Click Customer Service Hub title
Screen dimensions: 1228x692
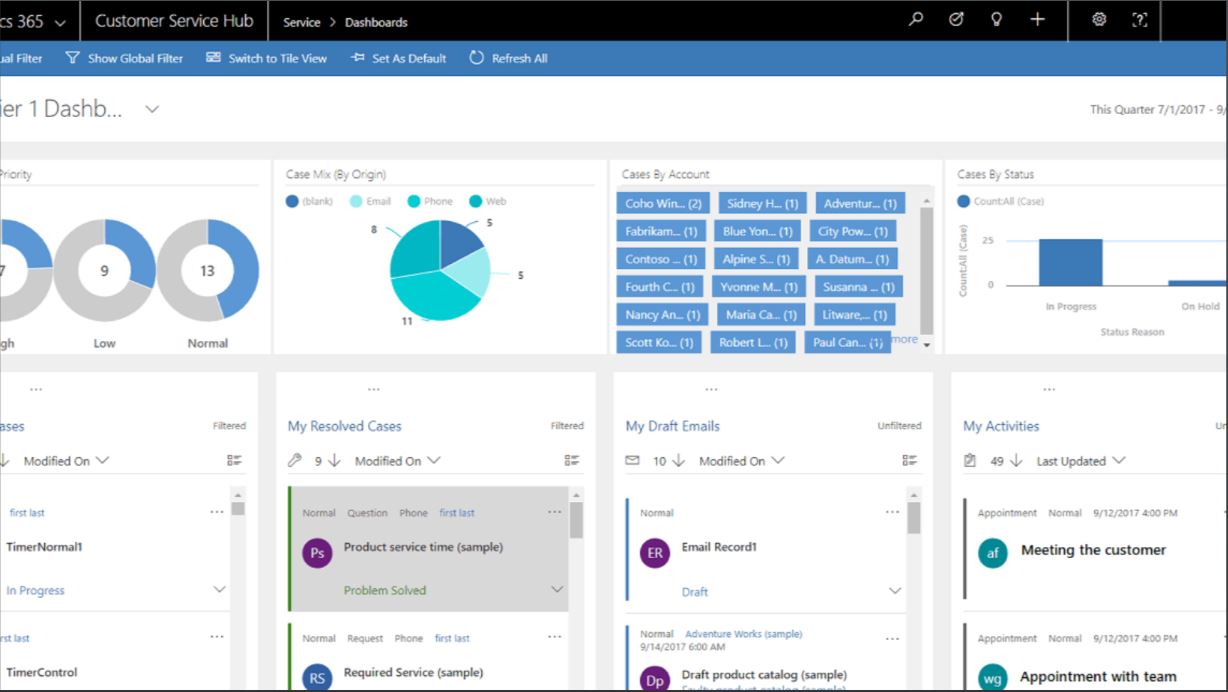[x=174, y=21]
